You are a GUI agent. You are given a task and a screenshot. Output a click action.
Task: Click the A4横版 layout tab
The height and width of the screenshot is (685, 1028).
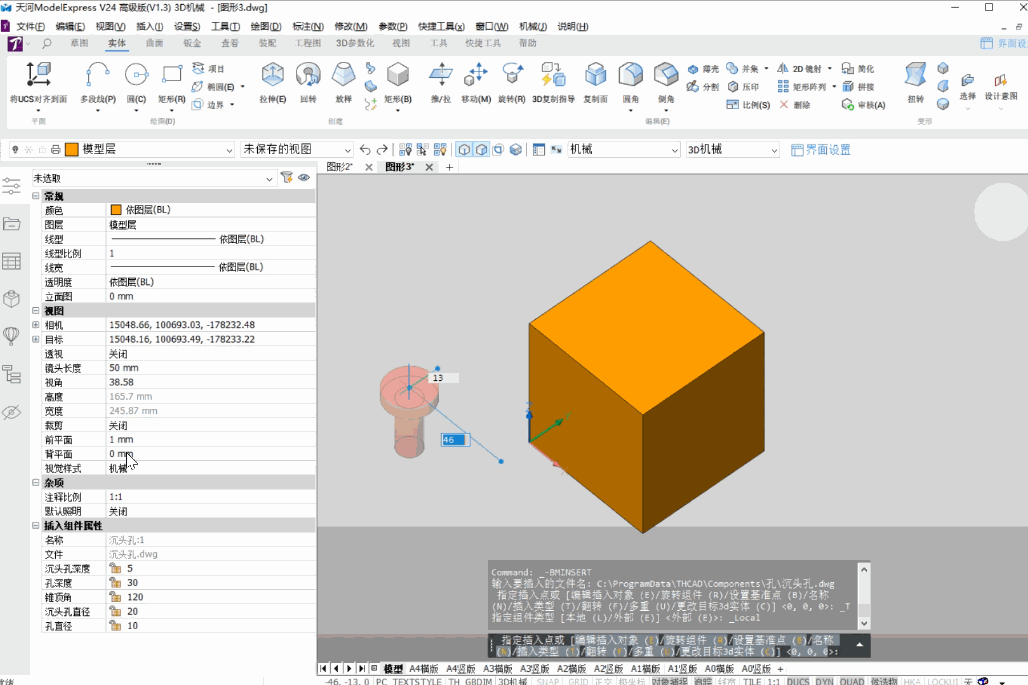[424, 669]
